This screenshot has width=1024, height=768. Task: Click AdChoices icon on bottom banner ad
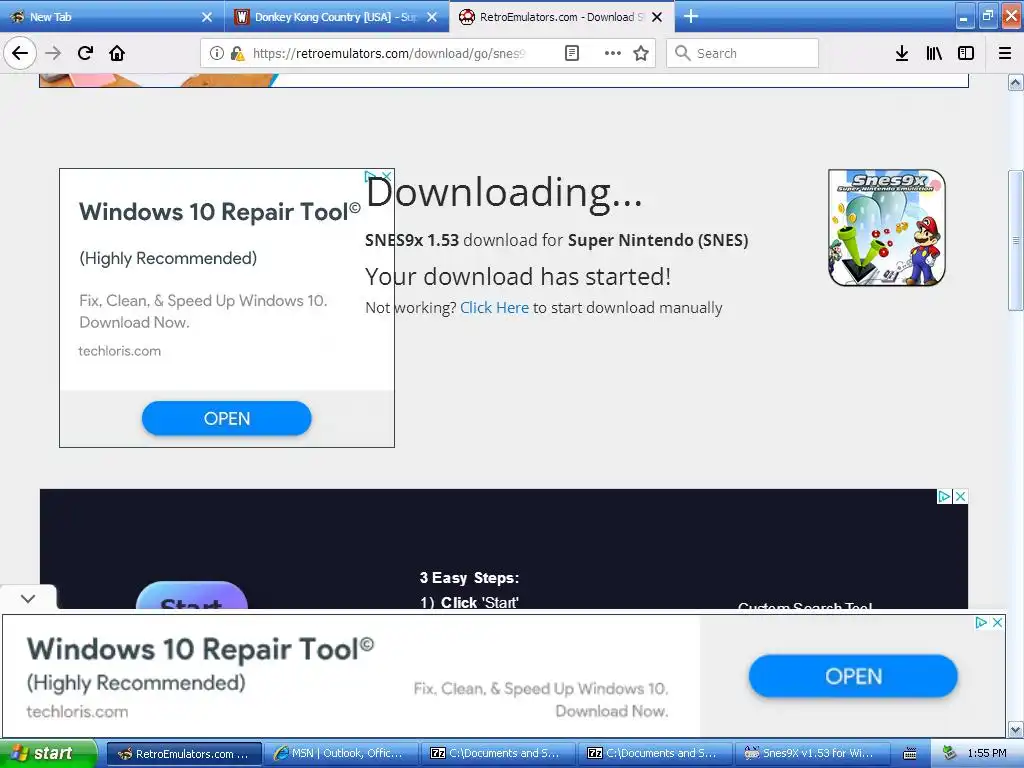pos(981,622)
